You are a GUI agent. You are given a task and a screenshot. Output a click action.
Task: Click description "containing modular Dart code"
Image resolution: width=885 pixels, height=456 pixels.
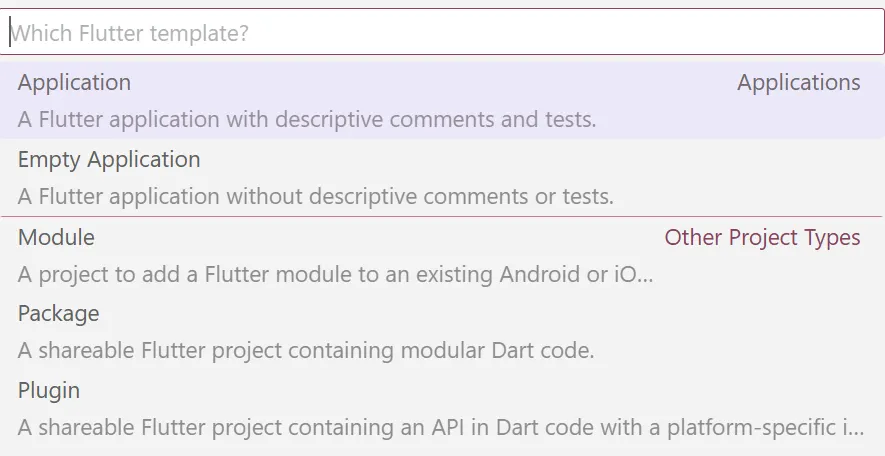click(x=306, y=351)
